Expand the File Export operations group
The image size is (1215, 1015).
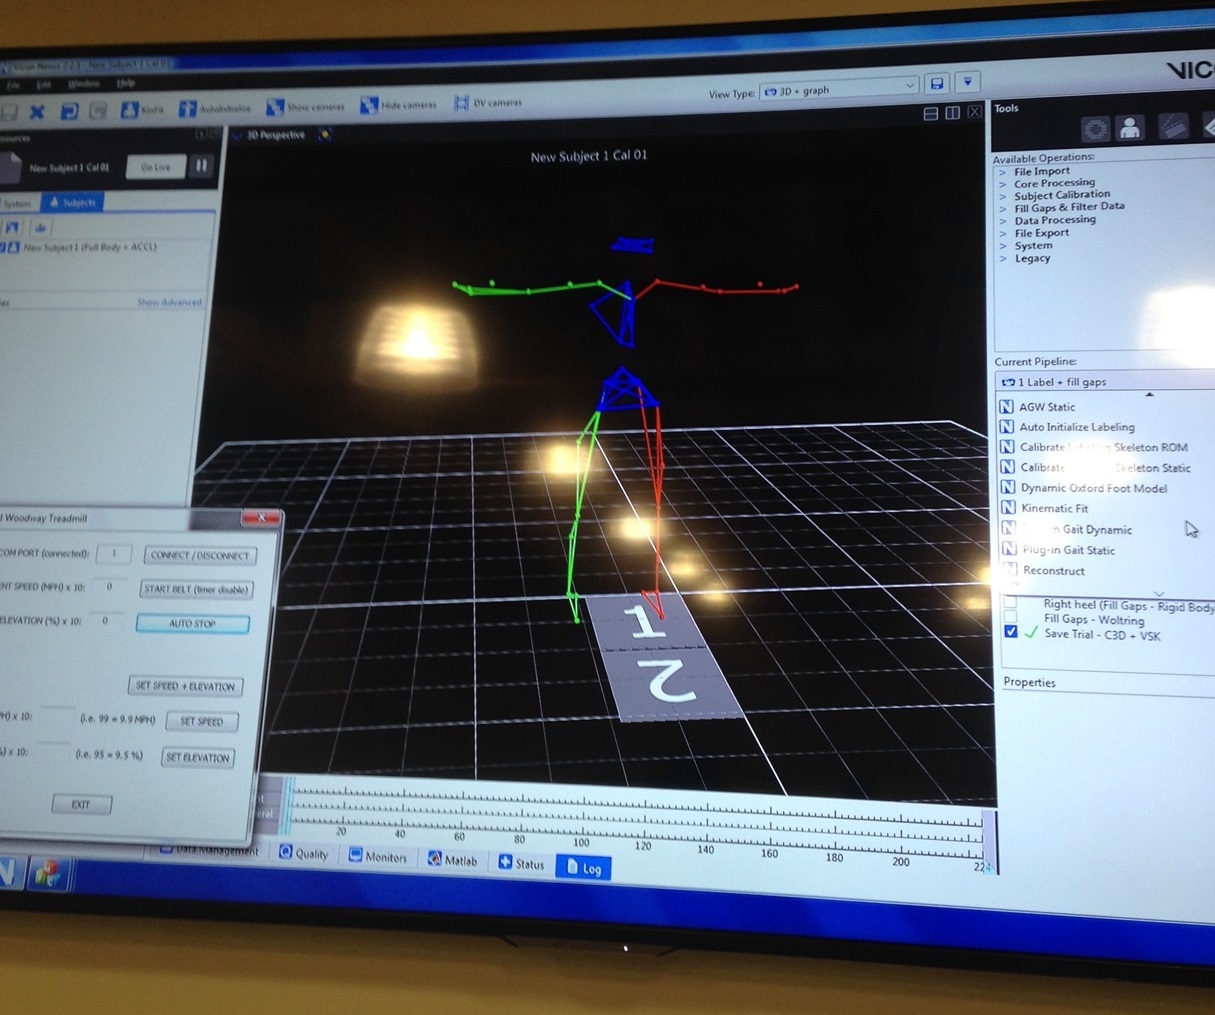1003,233
